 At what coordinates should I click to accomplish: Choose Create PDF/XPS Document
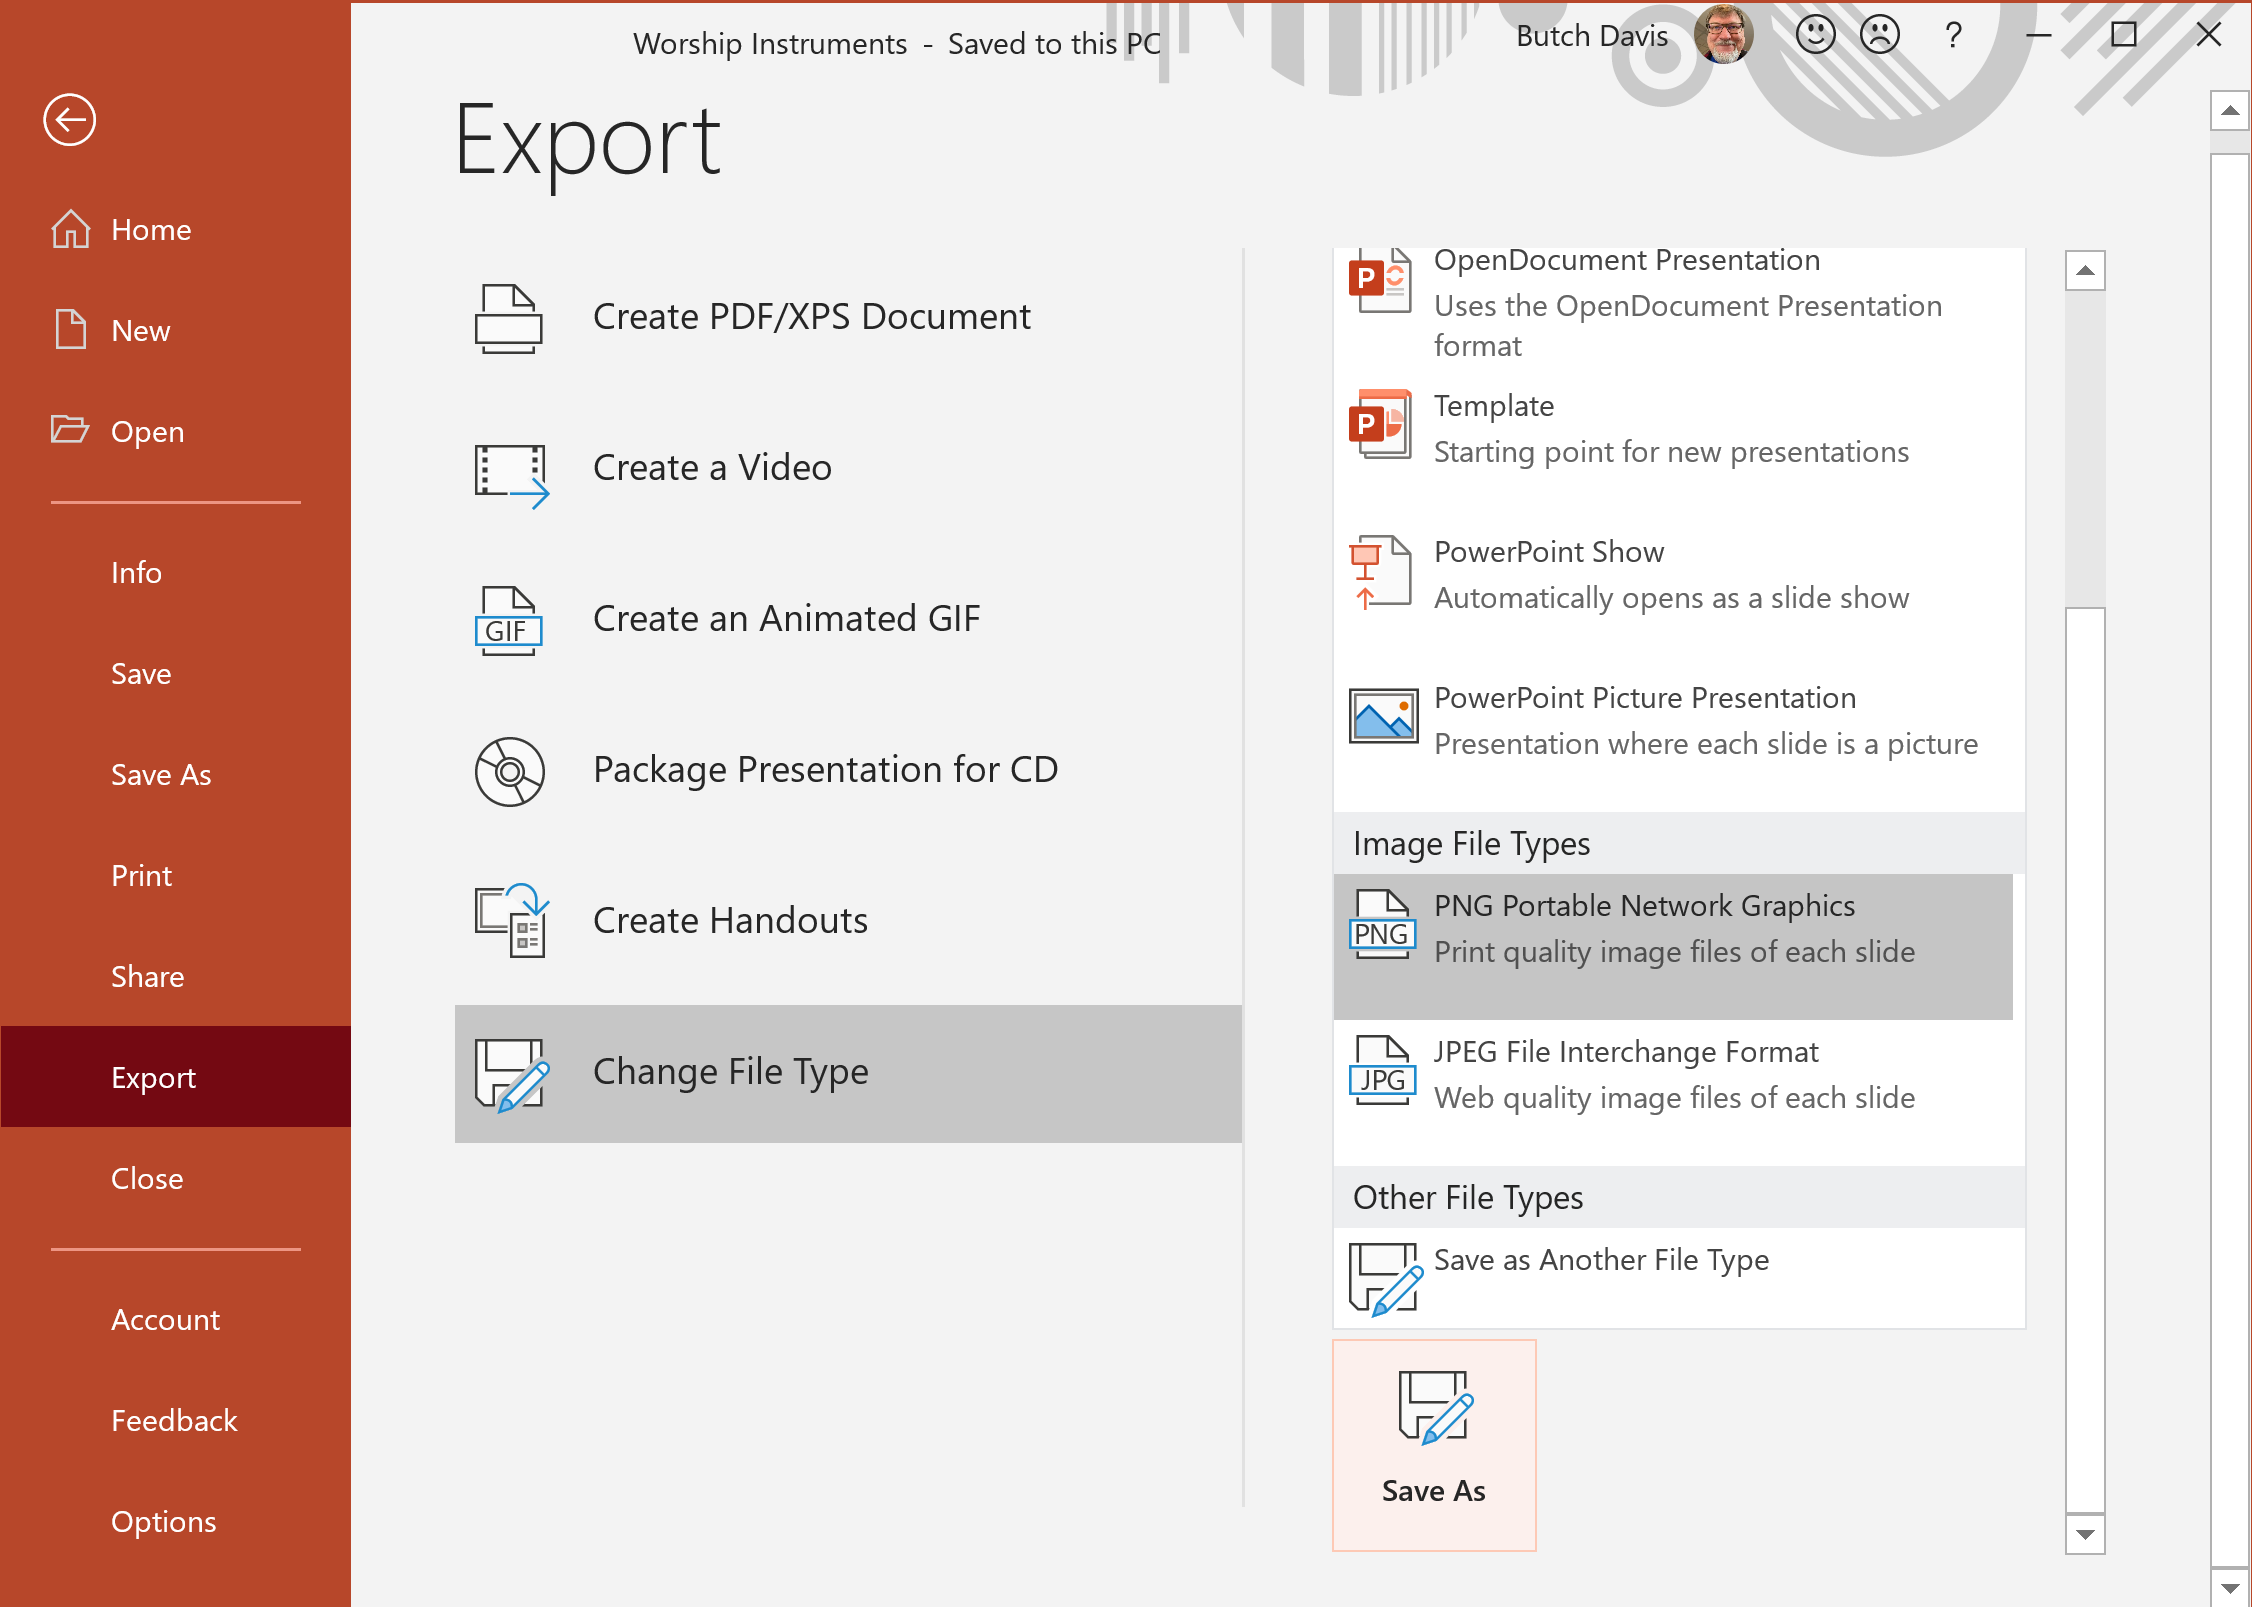click(811, 317)
